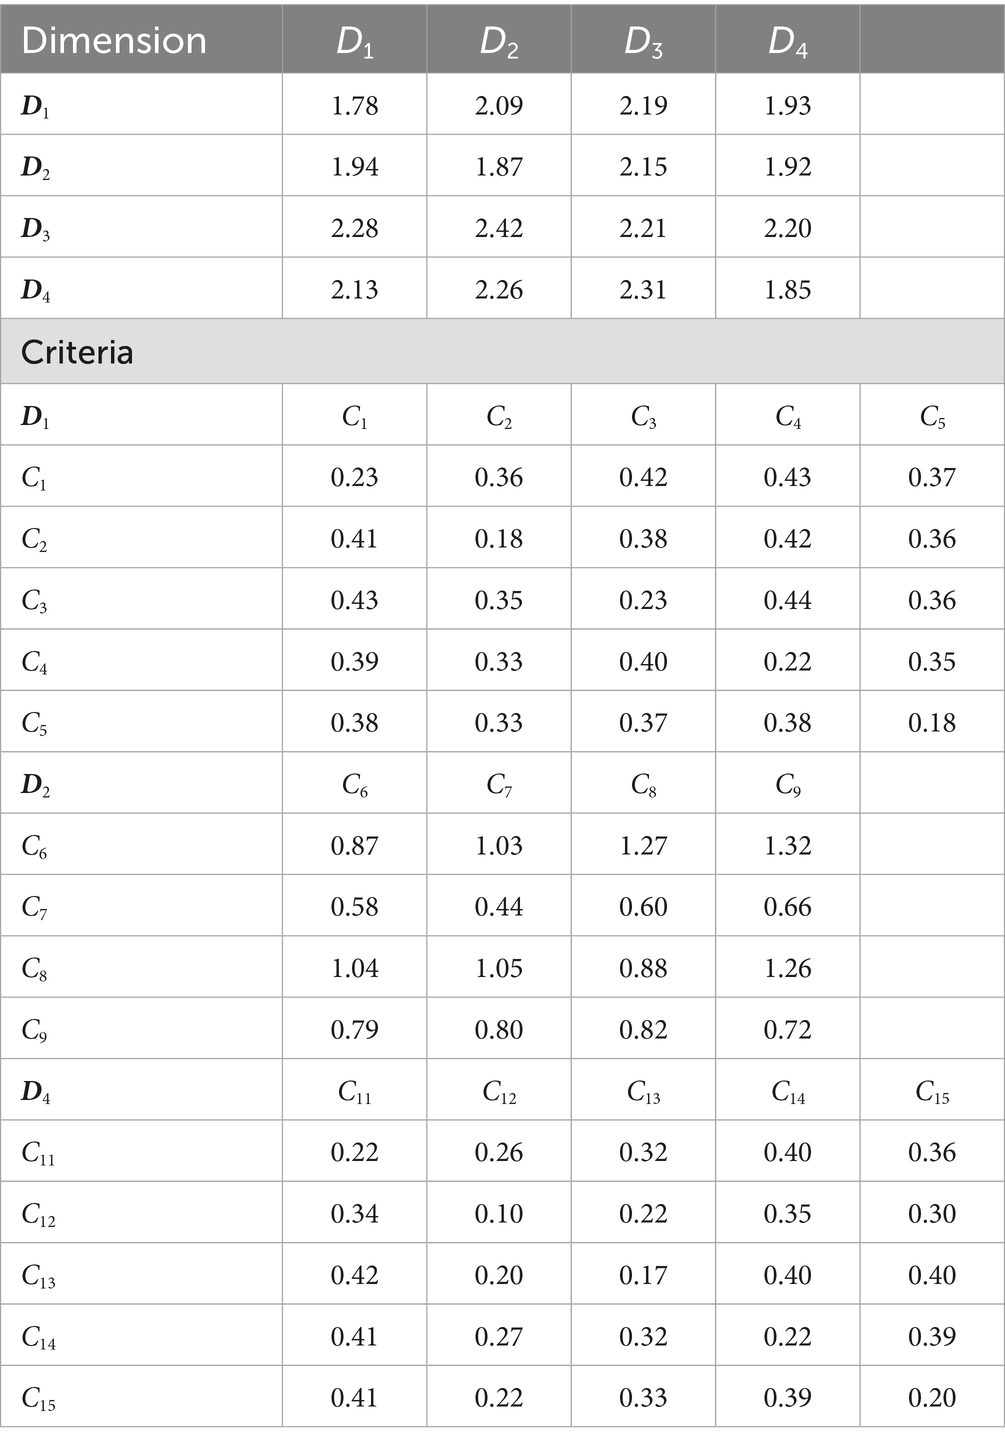Select the 0.72 cell in row C9
The image size is (1005, 1445).
[788, 1030]
